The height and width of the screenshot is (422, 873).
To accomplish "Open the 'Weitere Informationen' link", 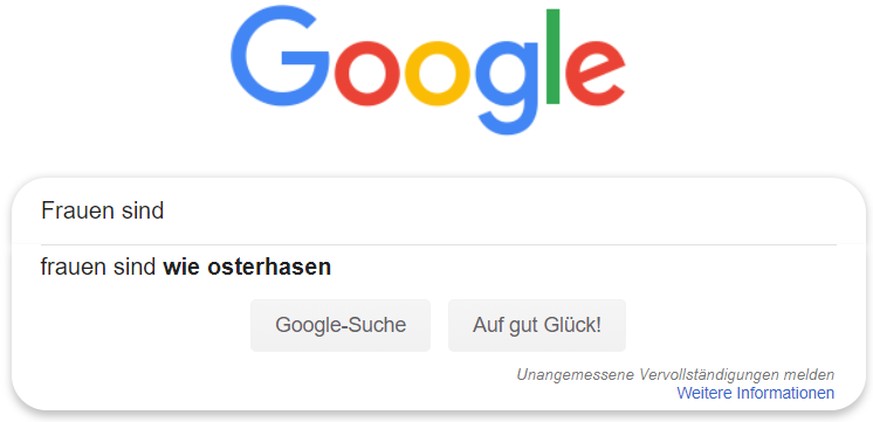I will (x=756, y=393).
